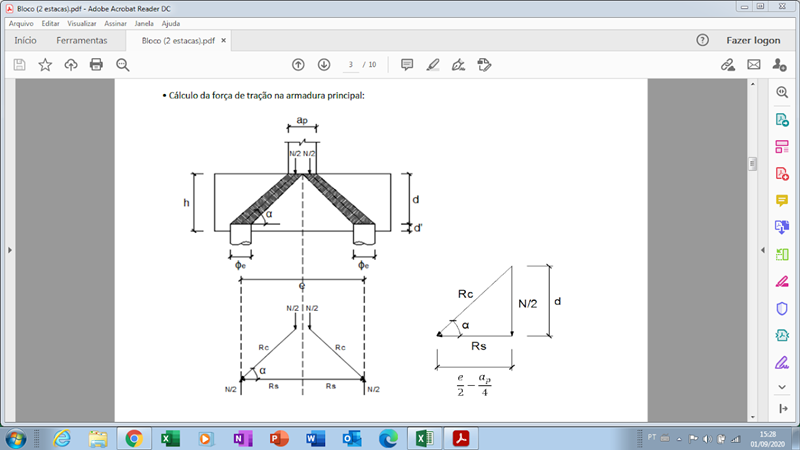This screenshot has width=800, height=450.
Task: Collapse the right tools pane with the arrow
Action: pyautogui.click(x=783, y=409)
